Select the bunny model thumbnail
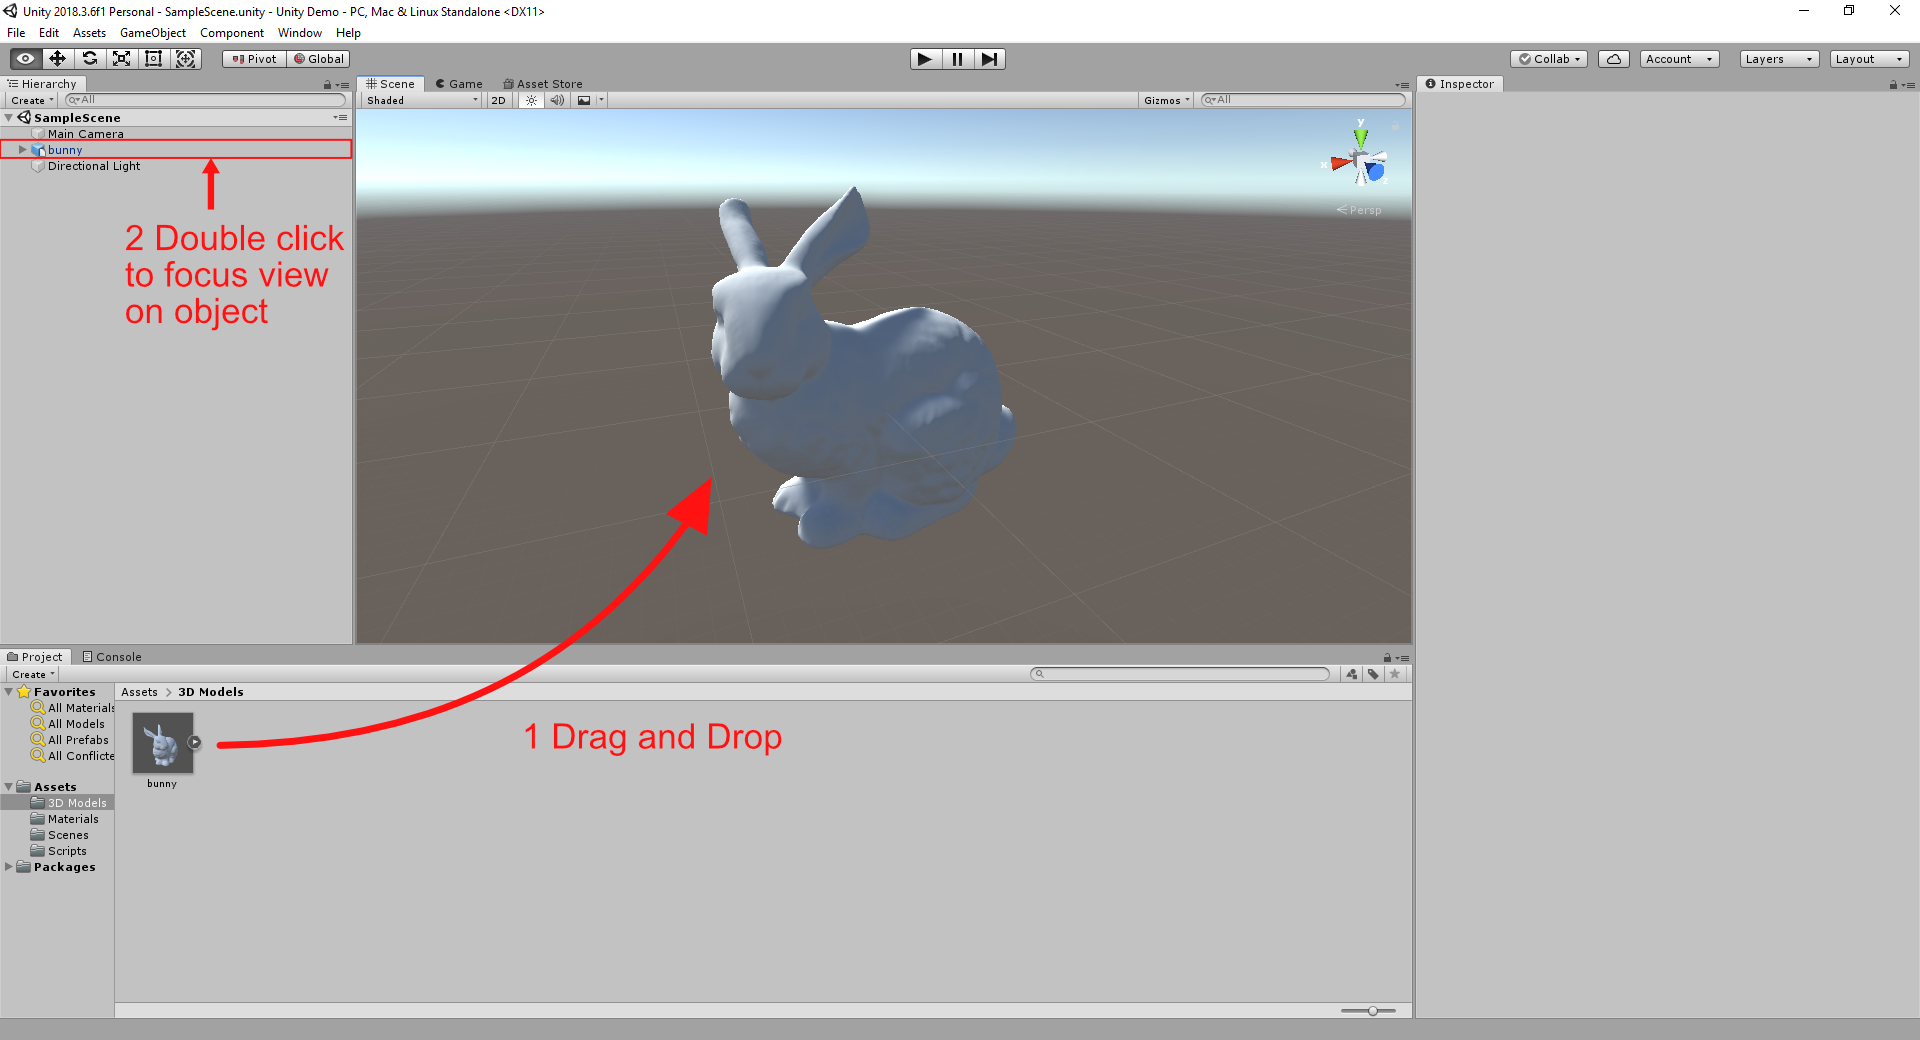 click(162, 743)
